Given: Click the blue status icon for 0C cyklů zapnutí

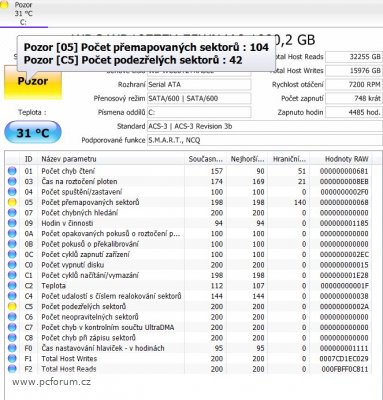Looking at the screenshot, I should pyautogui.click(x=12, y=254).
